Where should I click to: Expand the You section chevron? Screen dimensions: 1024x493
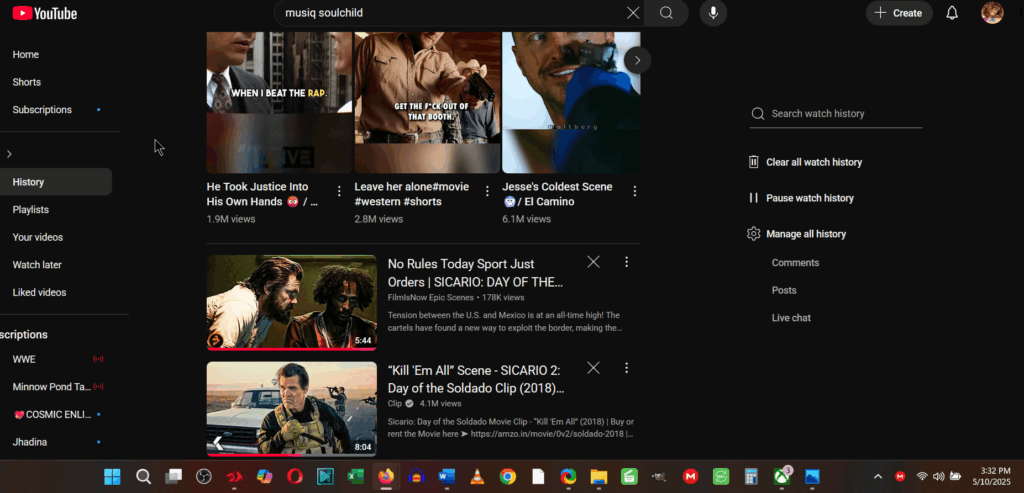[x=9, y=154]
